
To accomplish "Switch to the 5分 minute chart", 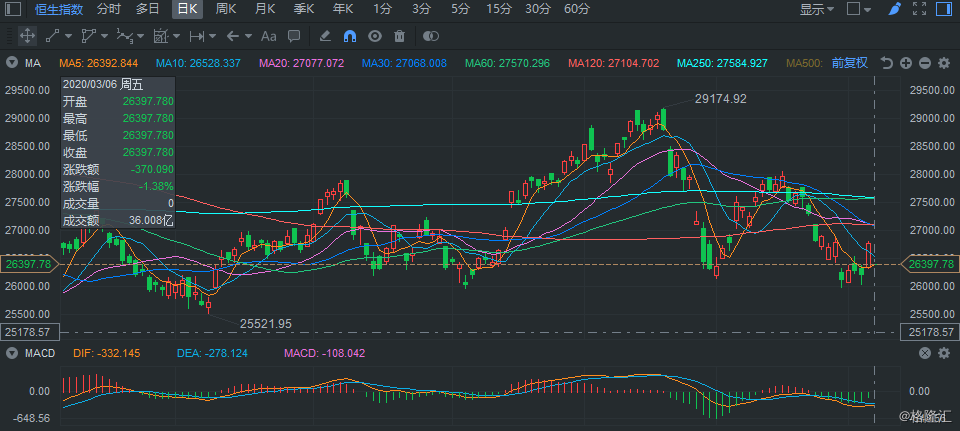I will pos(460,9).
